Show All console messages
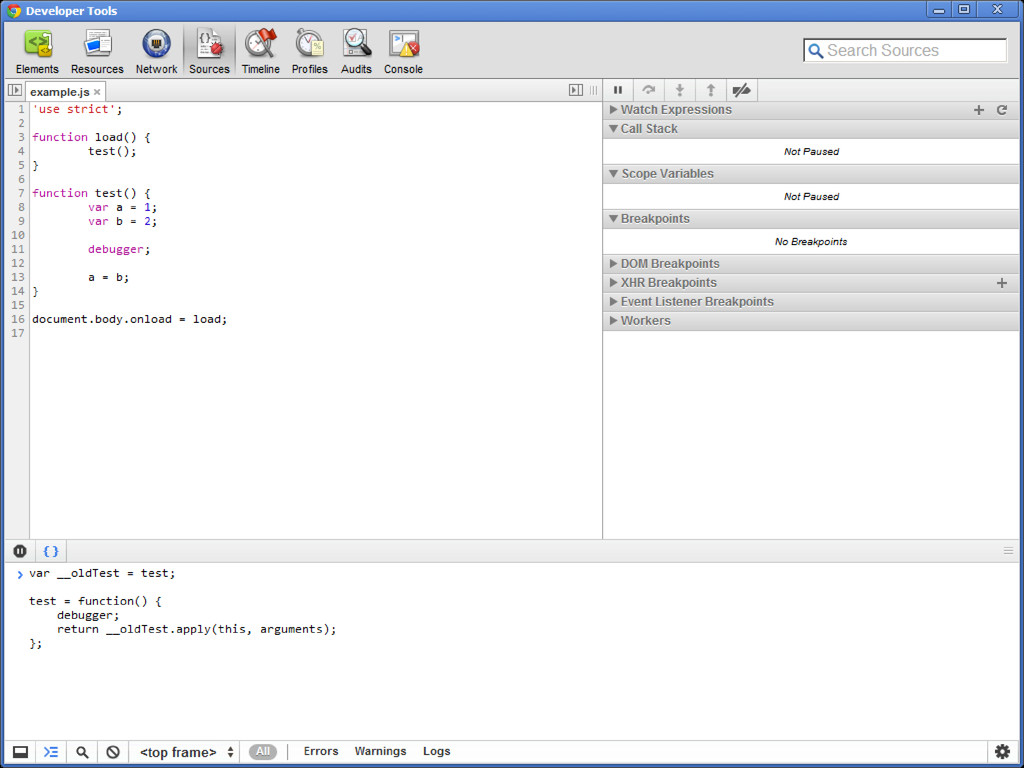The width and height of the screenshot is (1024, 768). (x=263, y=752)
